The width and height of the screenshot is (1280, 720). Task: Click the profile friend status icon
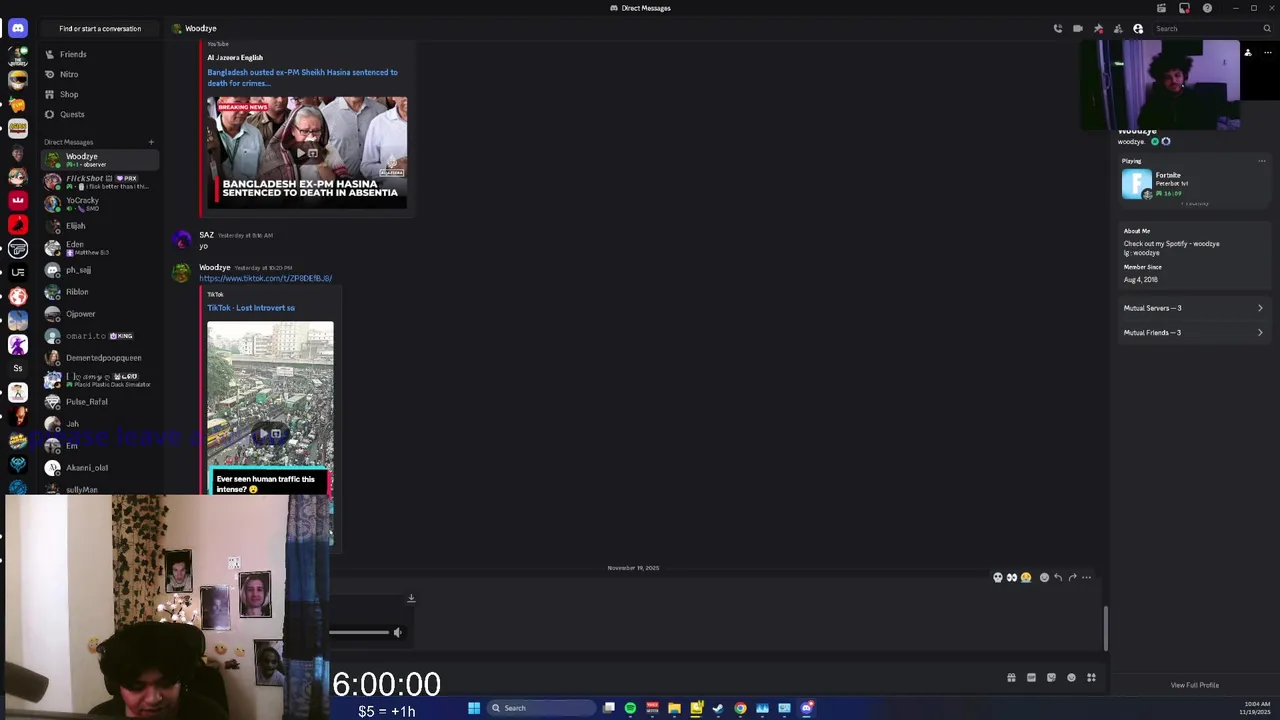1248,52
